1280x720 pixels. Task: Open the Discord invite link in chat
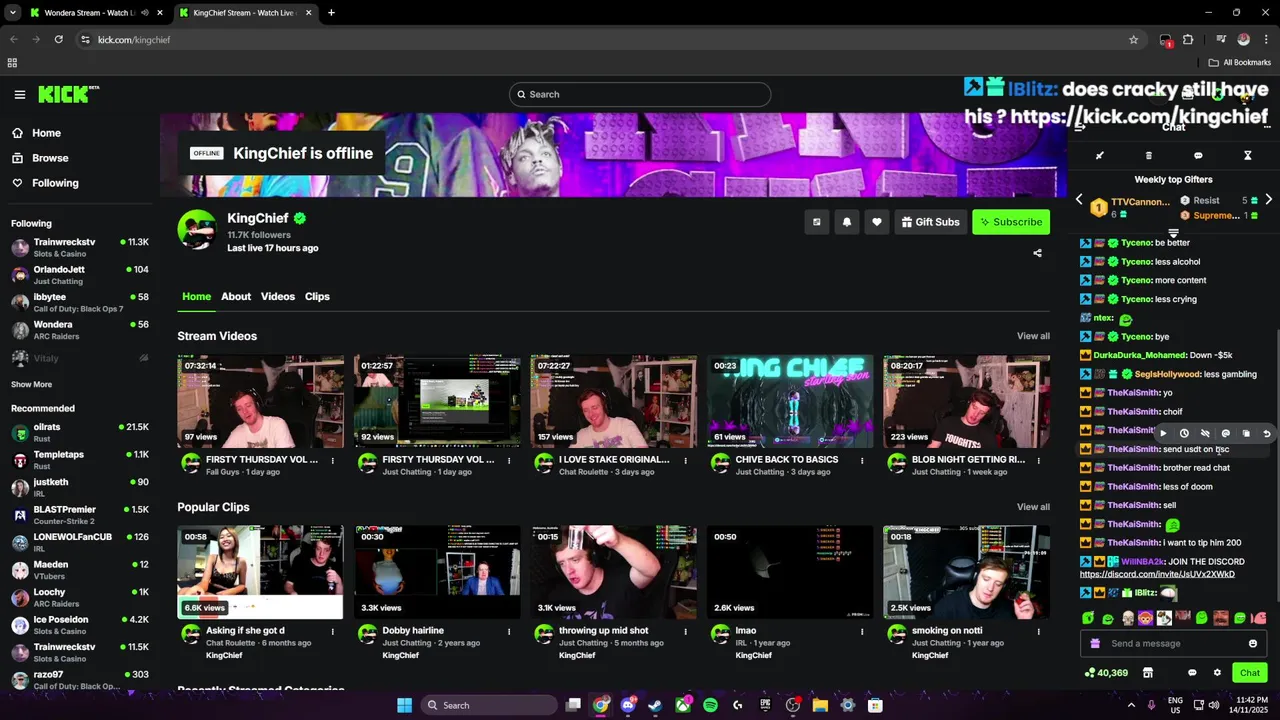coord(1157,574)
